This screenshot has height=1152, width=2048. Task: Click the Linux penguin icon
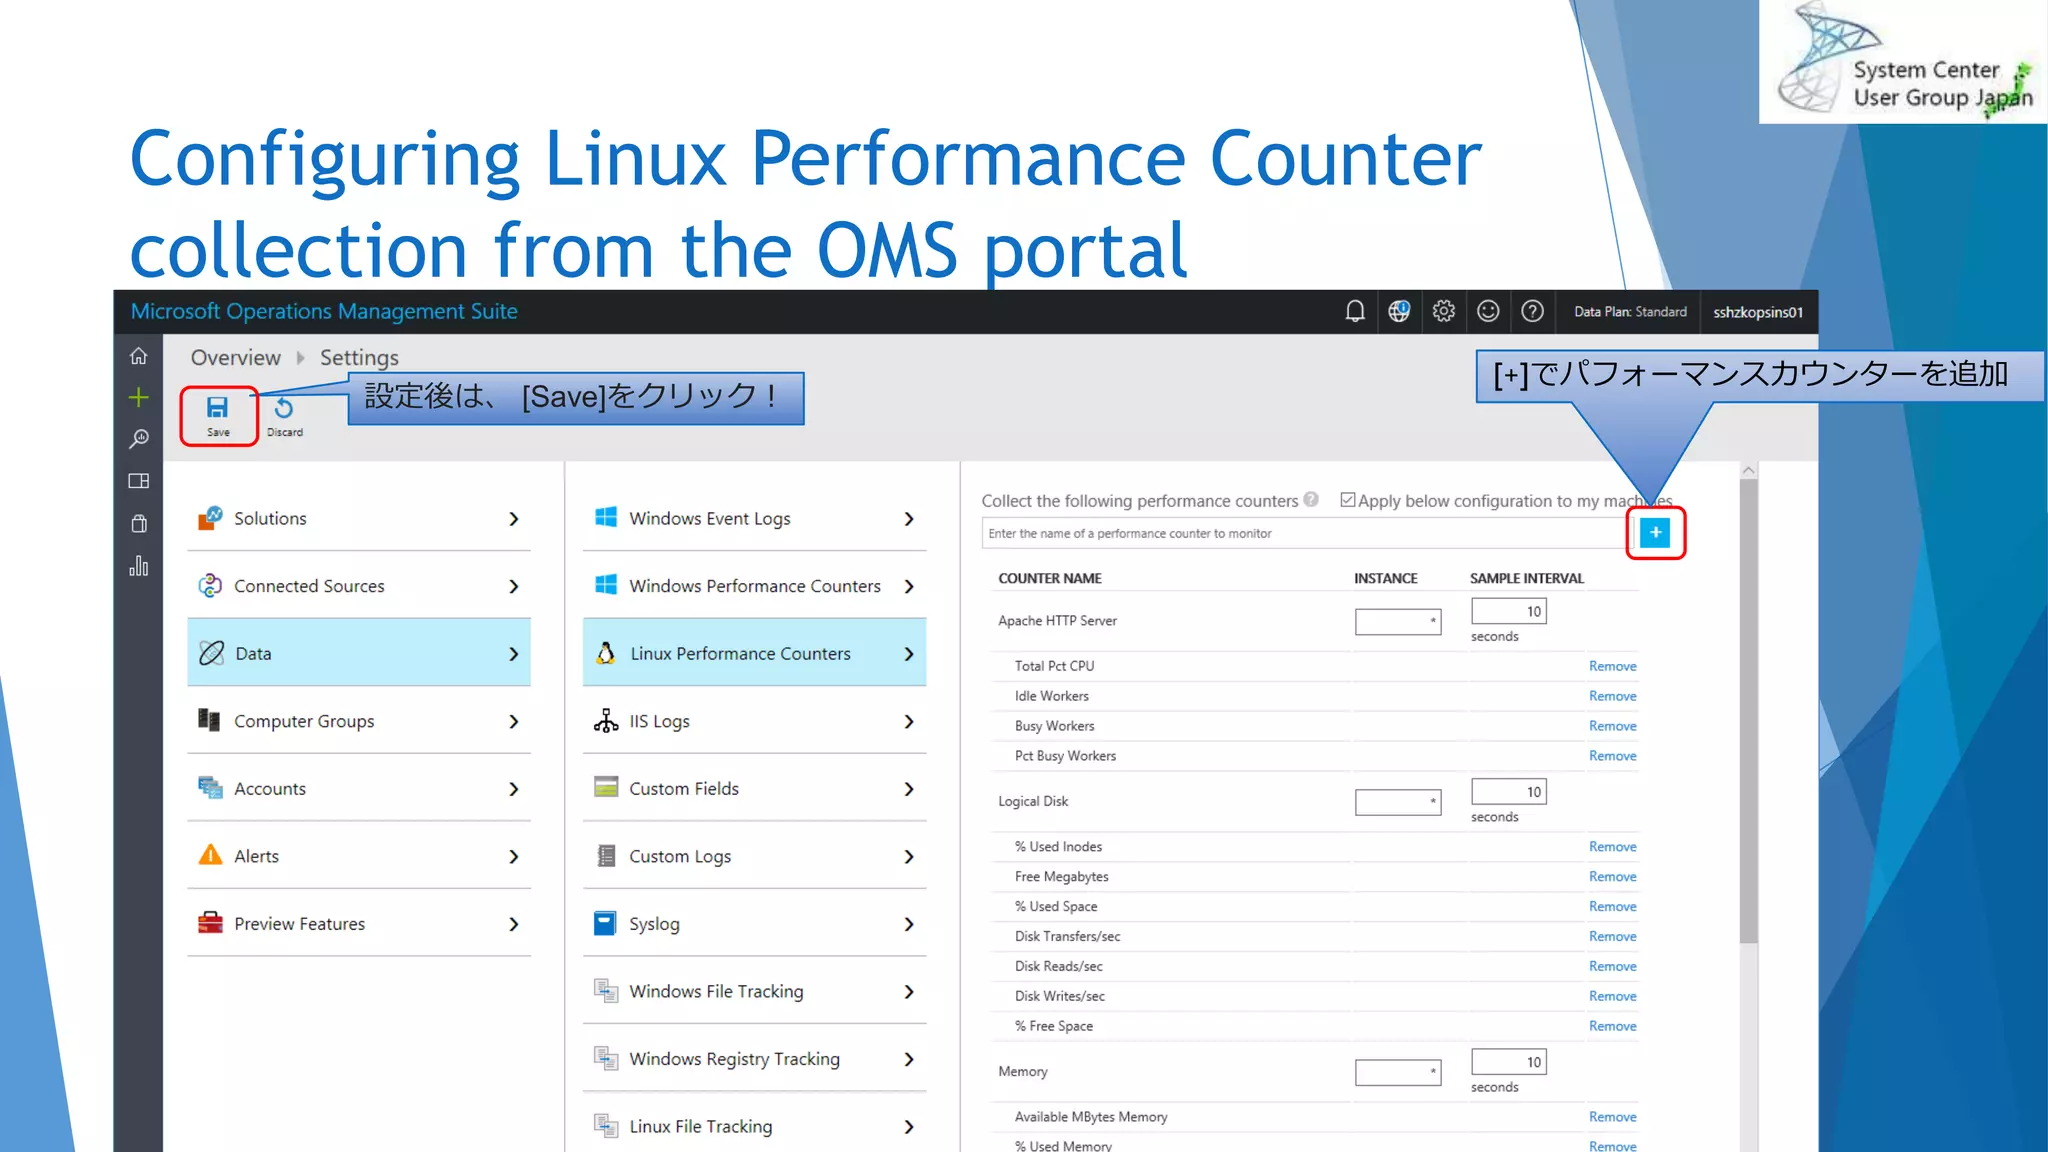[605, 653]
